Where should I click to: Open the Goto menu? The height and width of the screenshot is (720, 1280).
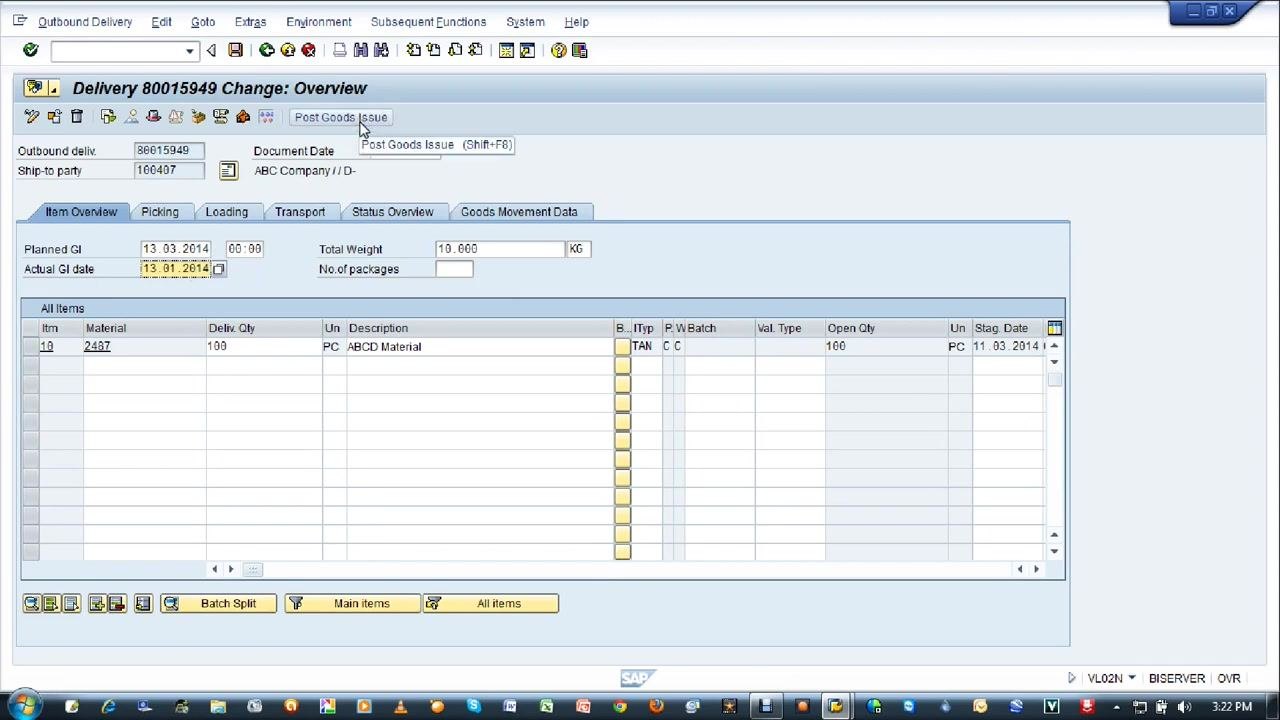[x=203, y=22]
